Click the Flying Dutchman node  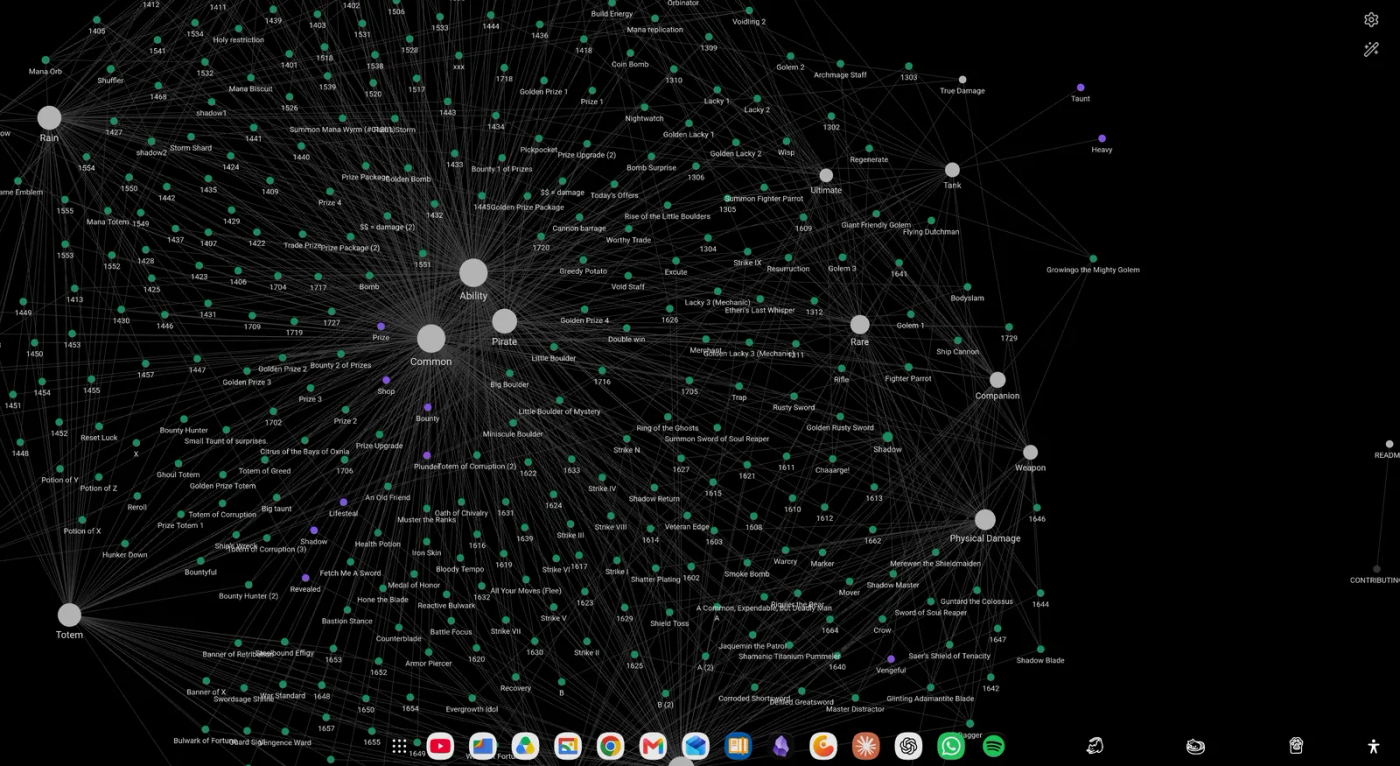[x=930, y=220]
